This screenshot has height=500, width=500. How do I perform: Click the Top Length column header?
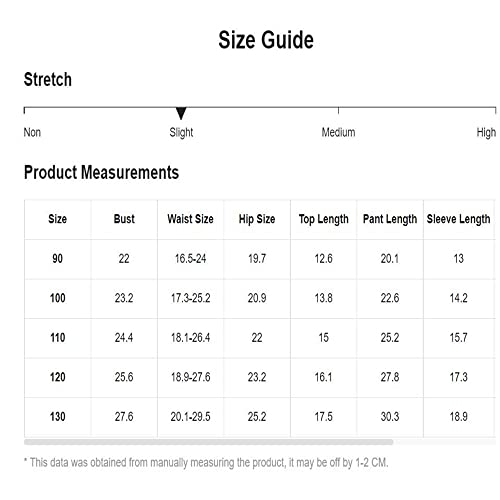[x=324, y=219]
